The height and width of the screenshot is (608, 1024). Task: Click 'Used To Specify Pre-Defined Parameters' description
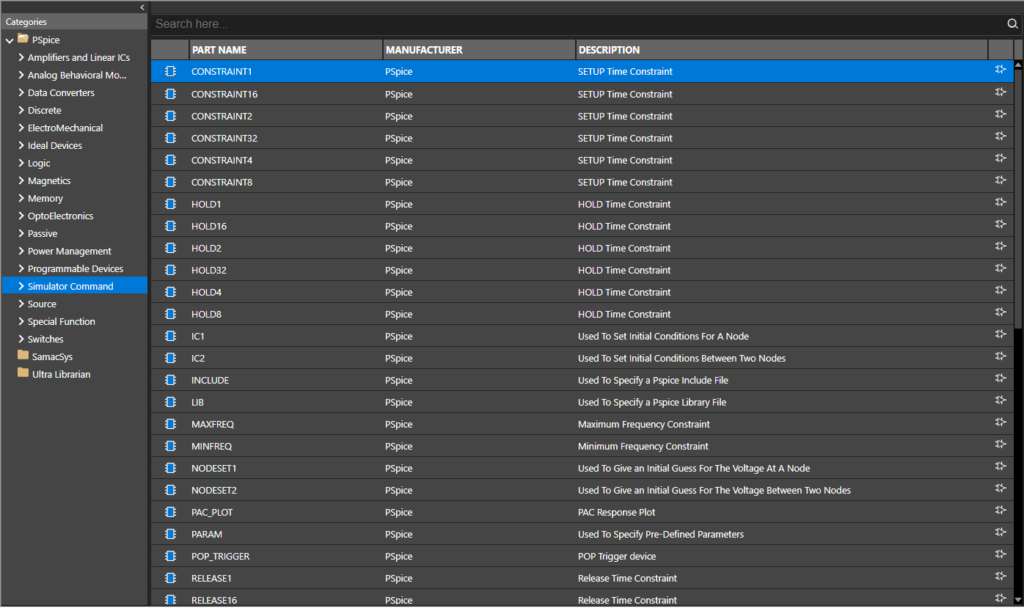coord(660,534)
